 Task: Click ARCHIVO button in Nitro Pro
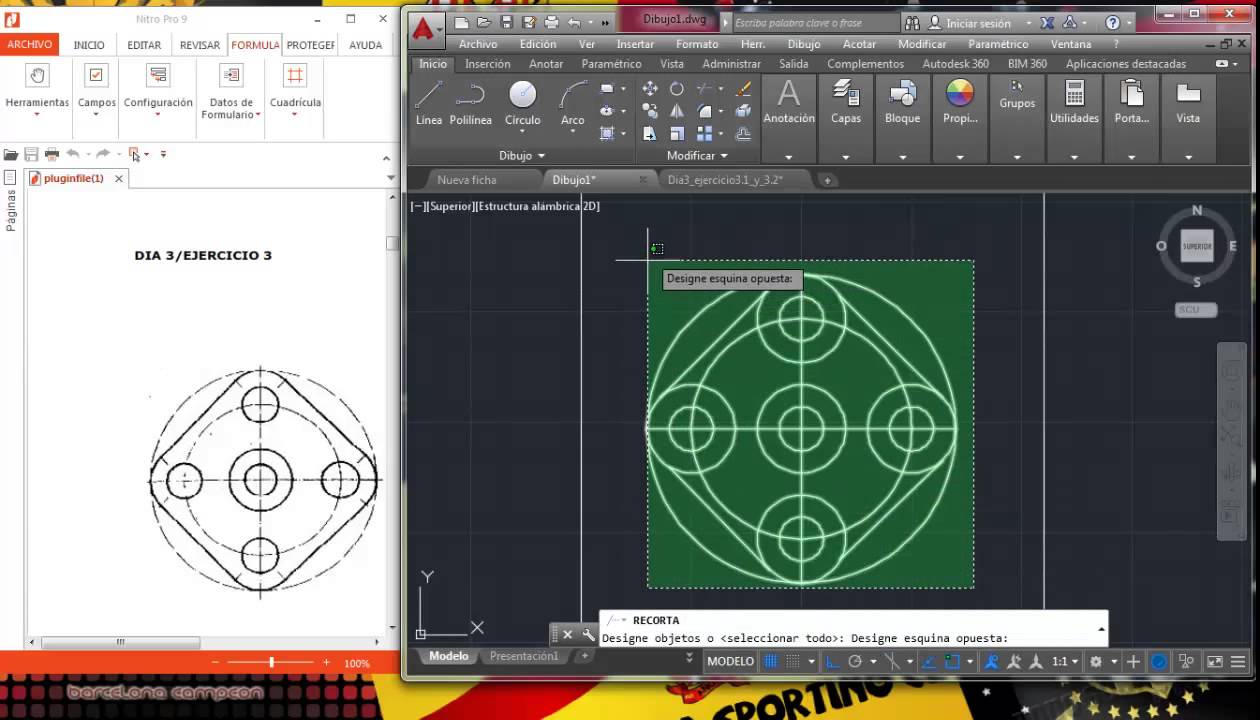(x=29, y=45)
